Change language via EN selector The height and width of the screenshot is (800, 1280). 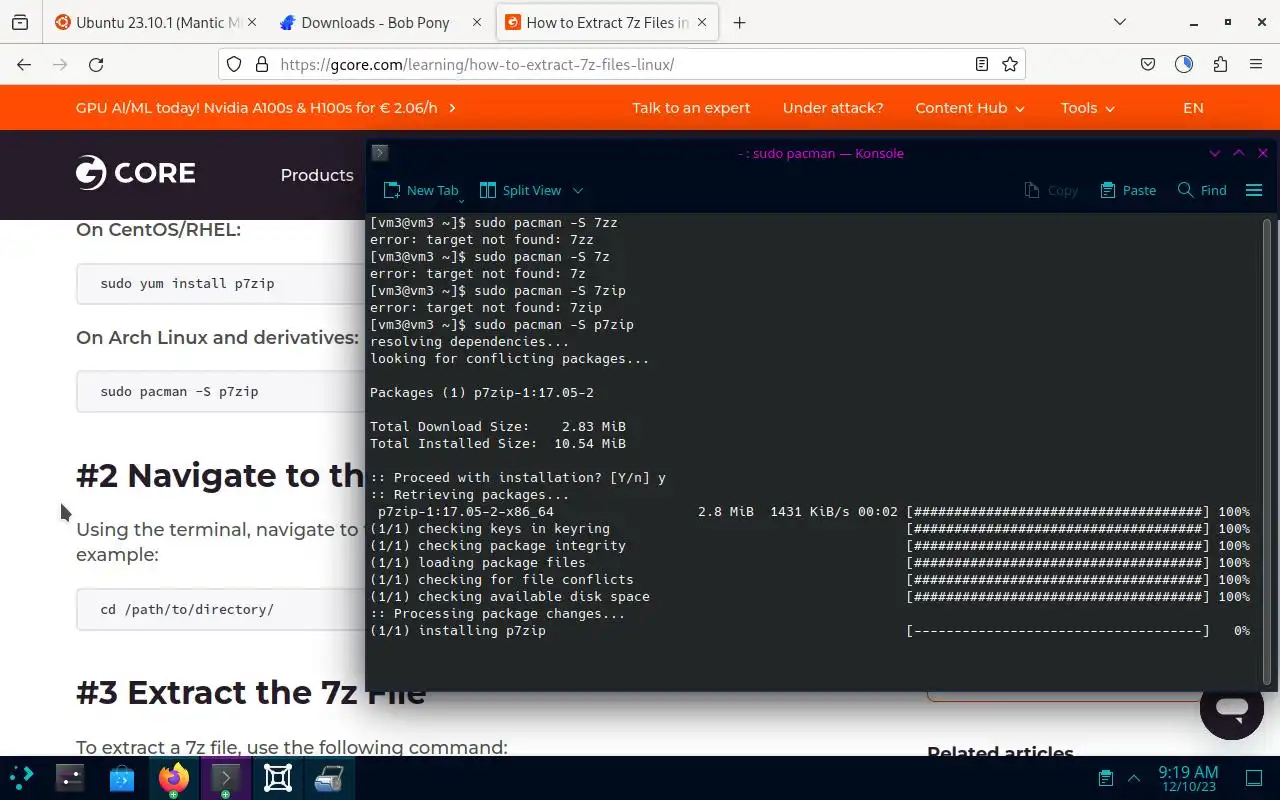1193,108
